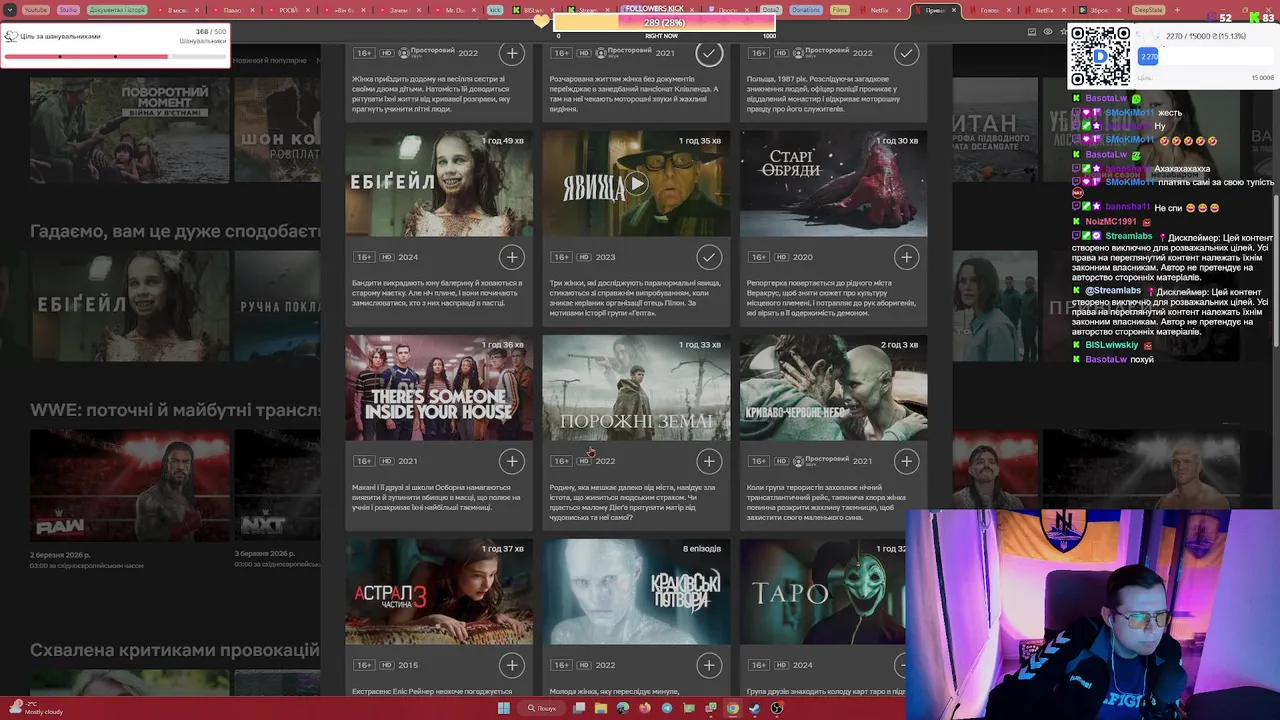Open the Ебігейл movie thumbnail in grid

coord(439,184)
